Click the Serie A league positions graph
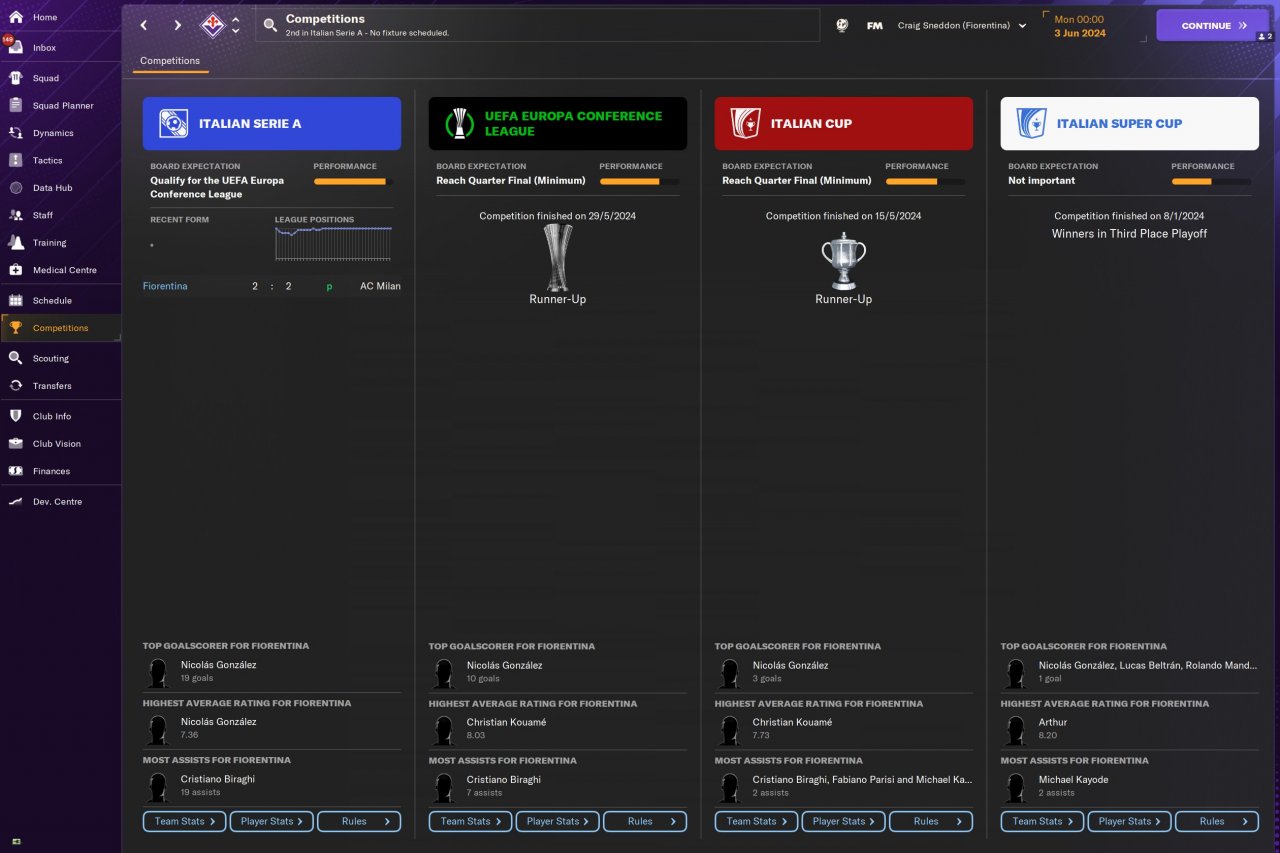The image size is (1280, 853). (x=334, y=244)
